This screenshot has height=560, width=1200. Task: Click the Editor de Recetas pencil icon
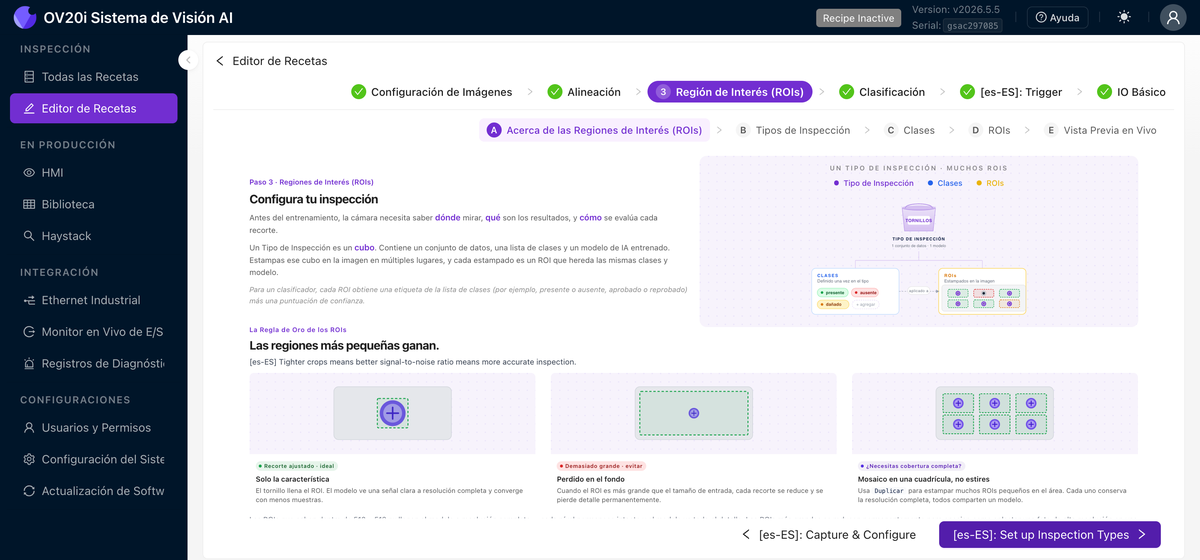[29, 108]
